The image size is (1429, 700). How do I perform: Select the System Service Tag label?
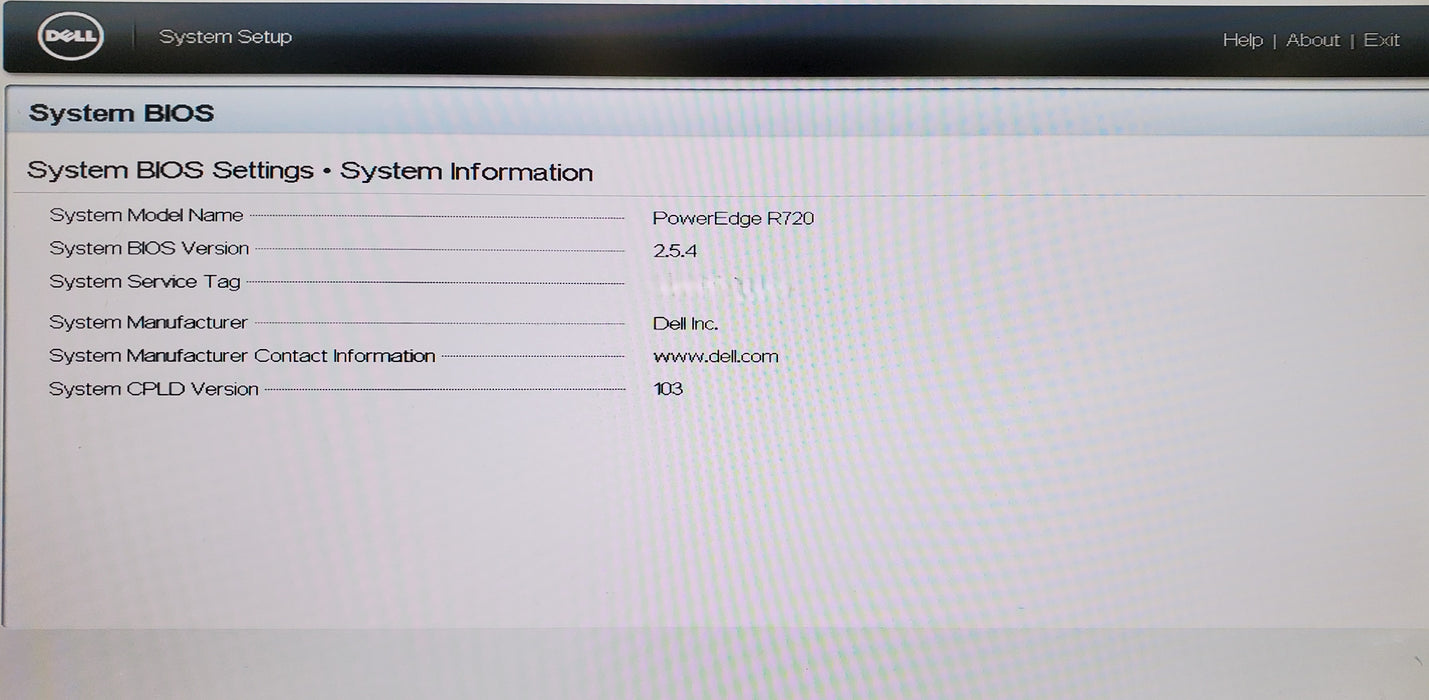tap(145, 281)
